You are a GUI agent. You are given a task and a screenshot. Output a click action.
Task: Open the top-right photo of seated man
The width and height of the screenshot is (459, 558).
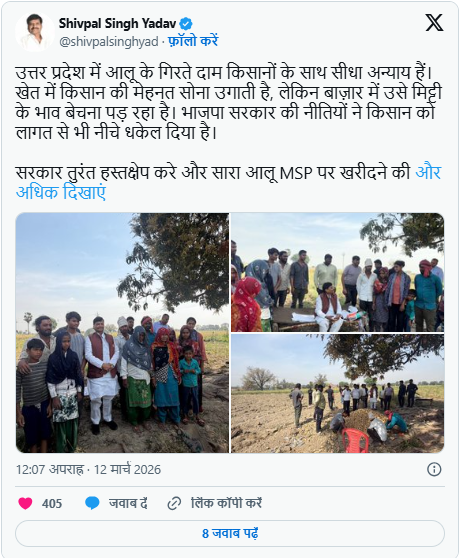click(x=337, y=272)
